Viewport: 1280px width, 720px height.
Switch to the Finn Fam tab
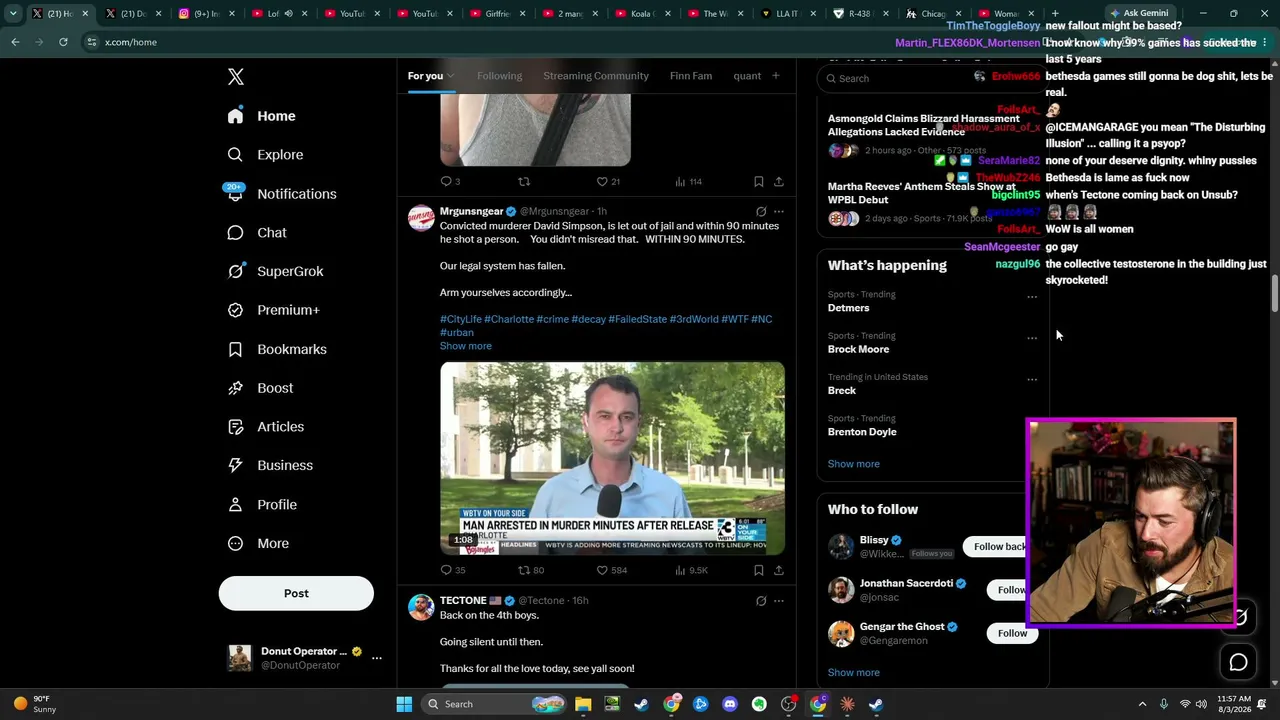(x=691, y=76)
